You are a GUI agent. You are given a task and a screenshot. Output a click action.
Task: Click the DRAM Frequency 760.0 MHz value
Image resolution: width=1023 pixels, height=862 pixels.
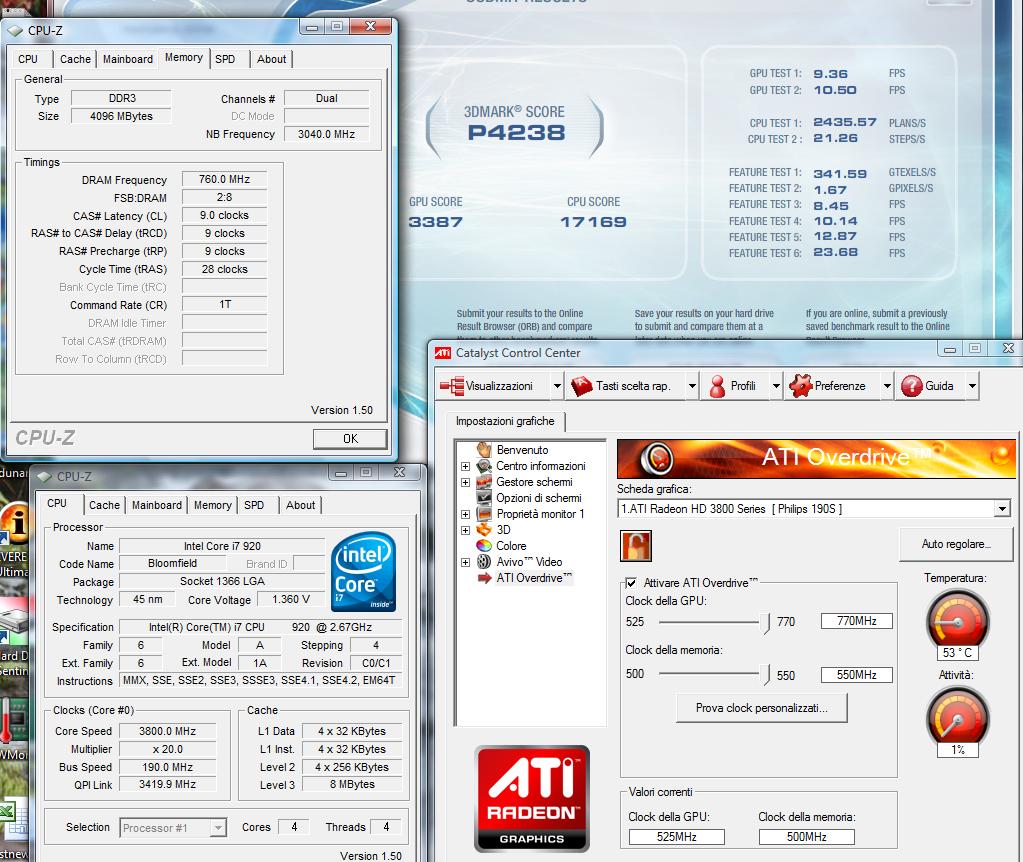coord(224,179)
